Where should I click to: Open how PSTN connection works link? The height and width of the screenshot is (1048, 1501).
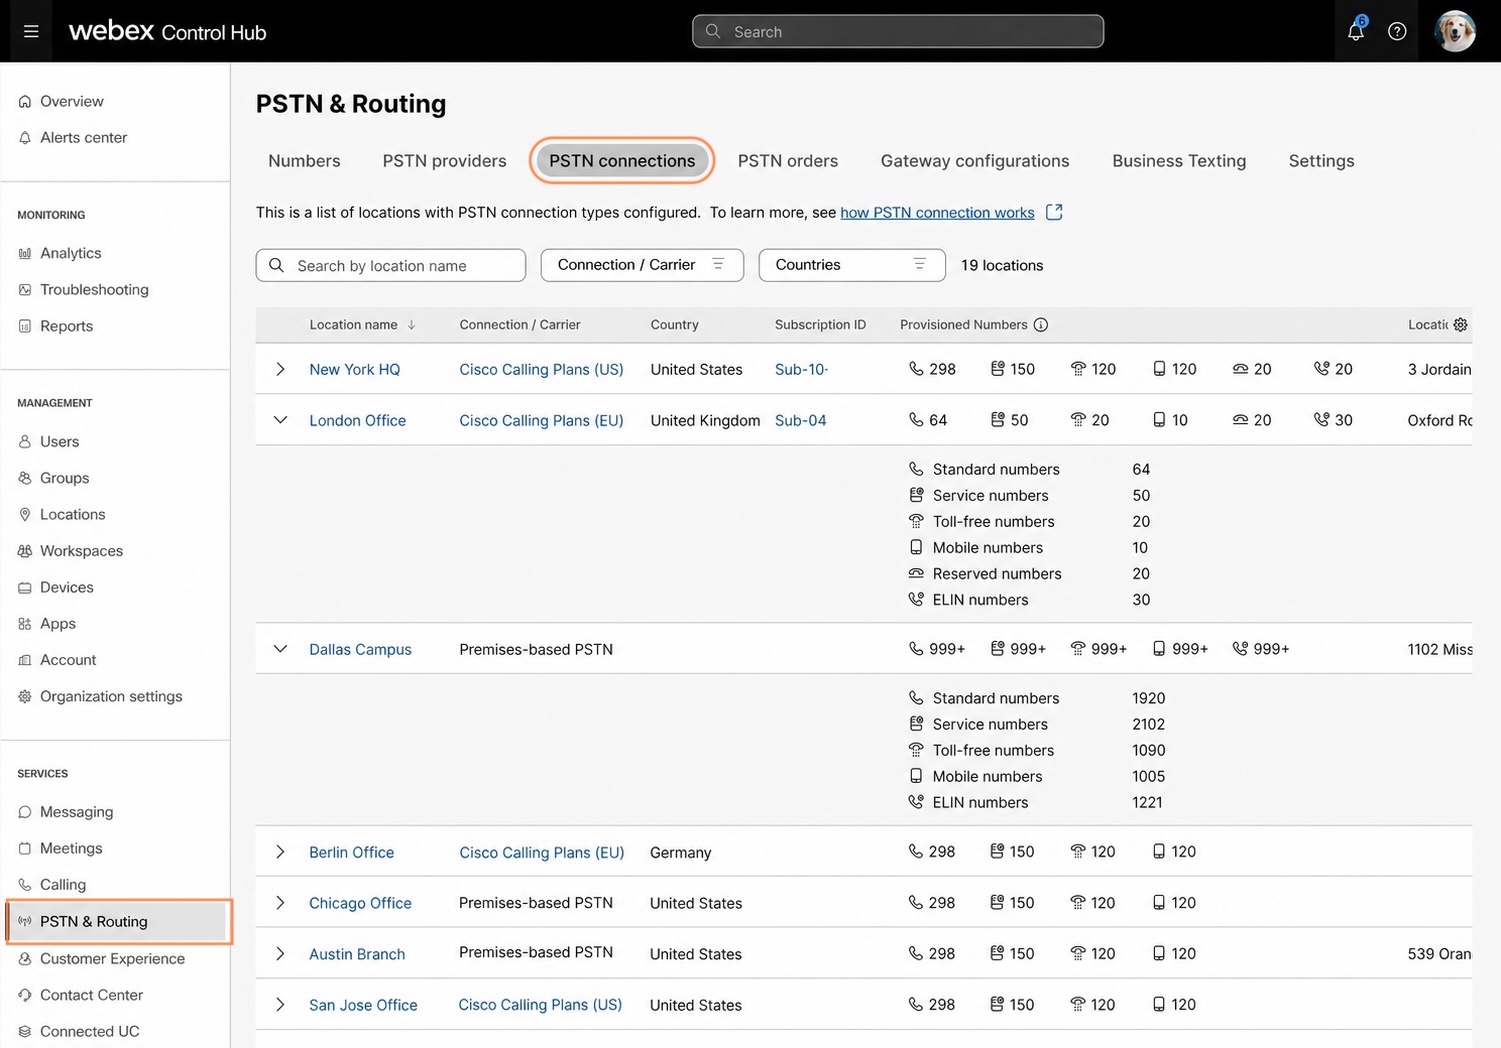[x=937, y=212]
